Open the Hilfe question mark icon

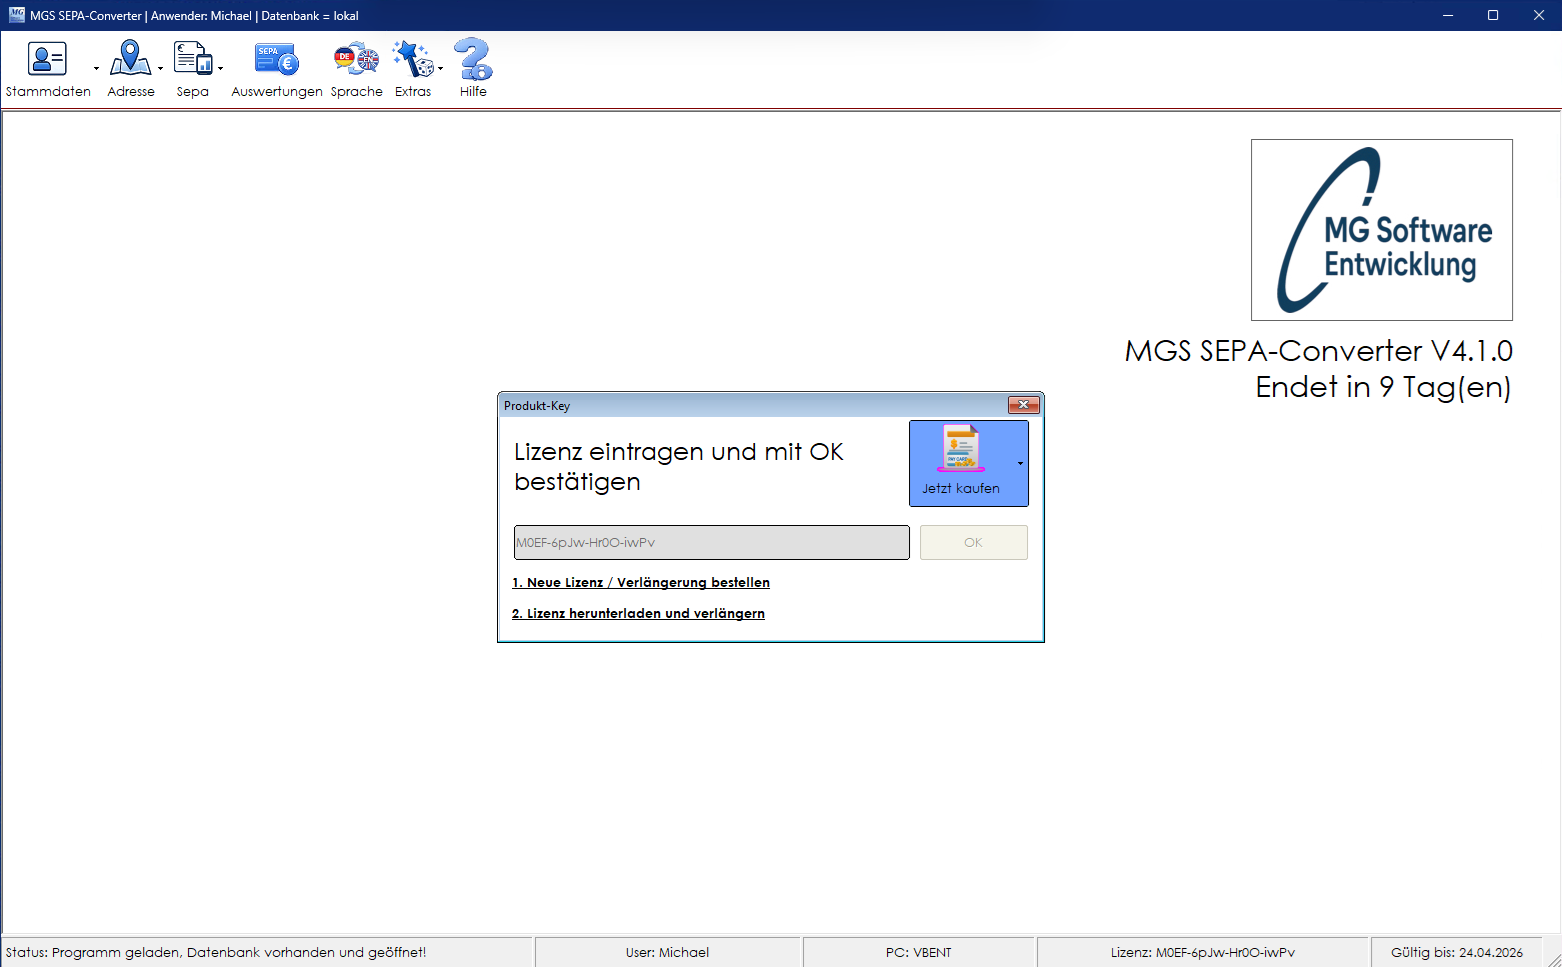473,59
